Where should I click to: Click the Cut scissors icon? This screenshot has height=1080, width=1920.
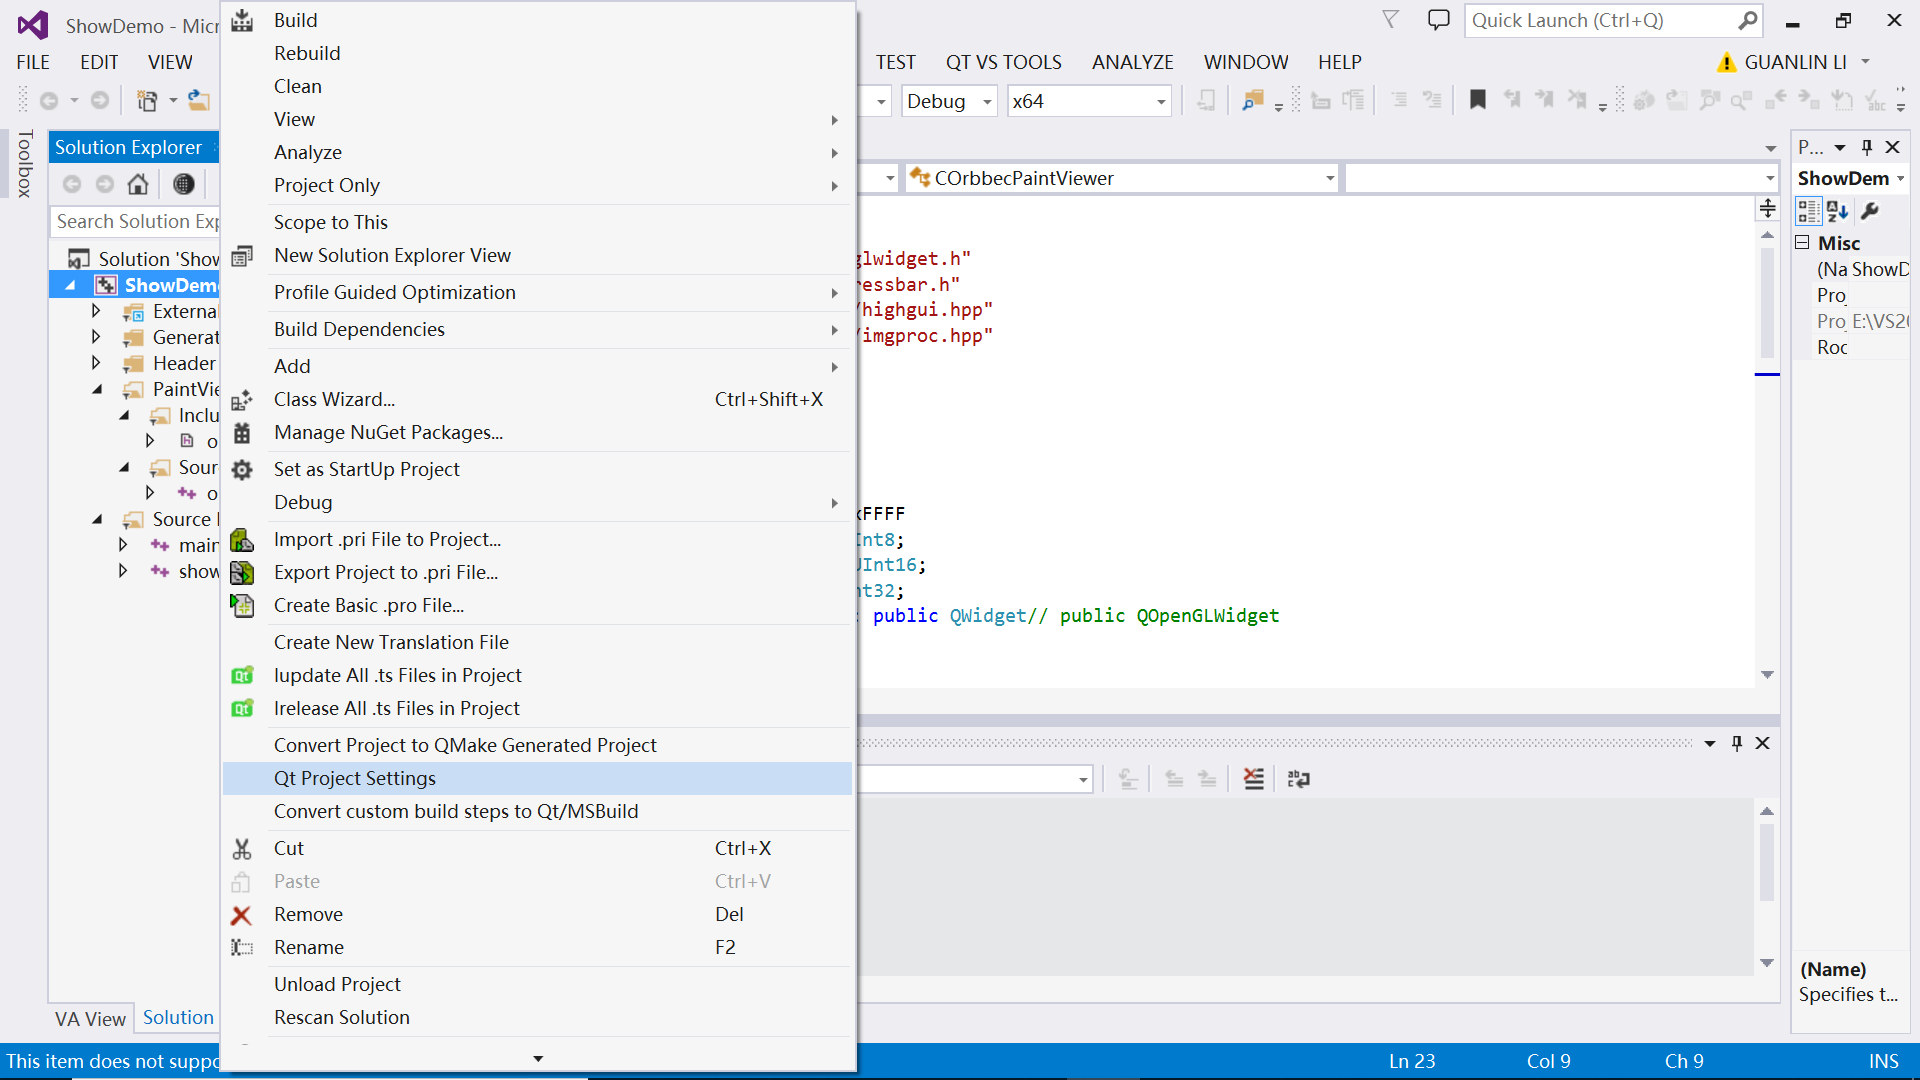242,848
